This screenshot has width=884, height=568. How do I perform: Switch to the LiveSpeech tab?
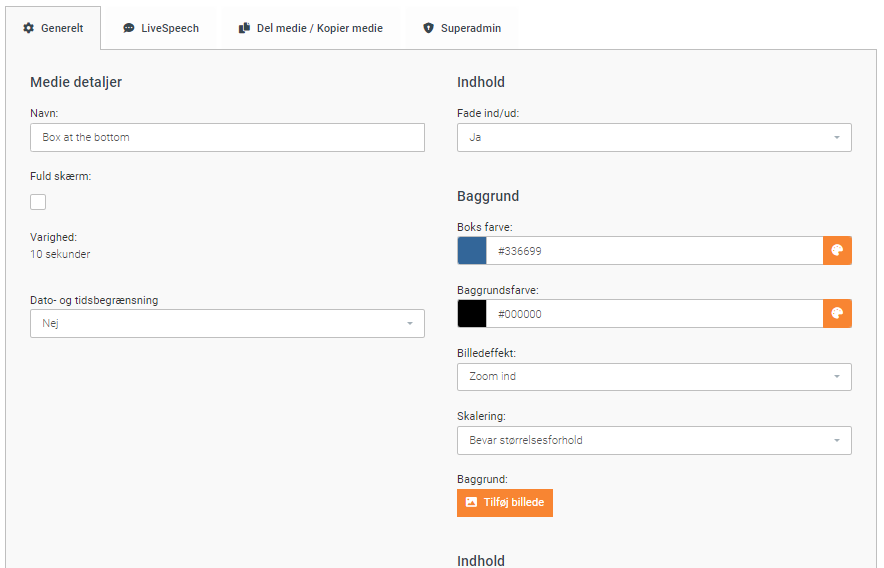[x=160, y=28]
